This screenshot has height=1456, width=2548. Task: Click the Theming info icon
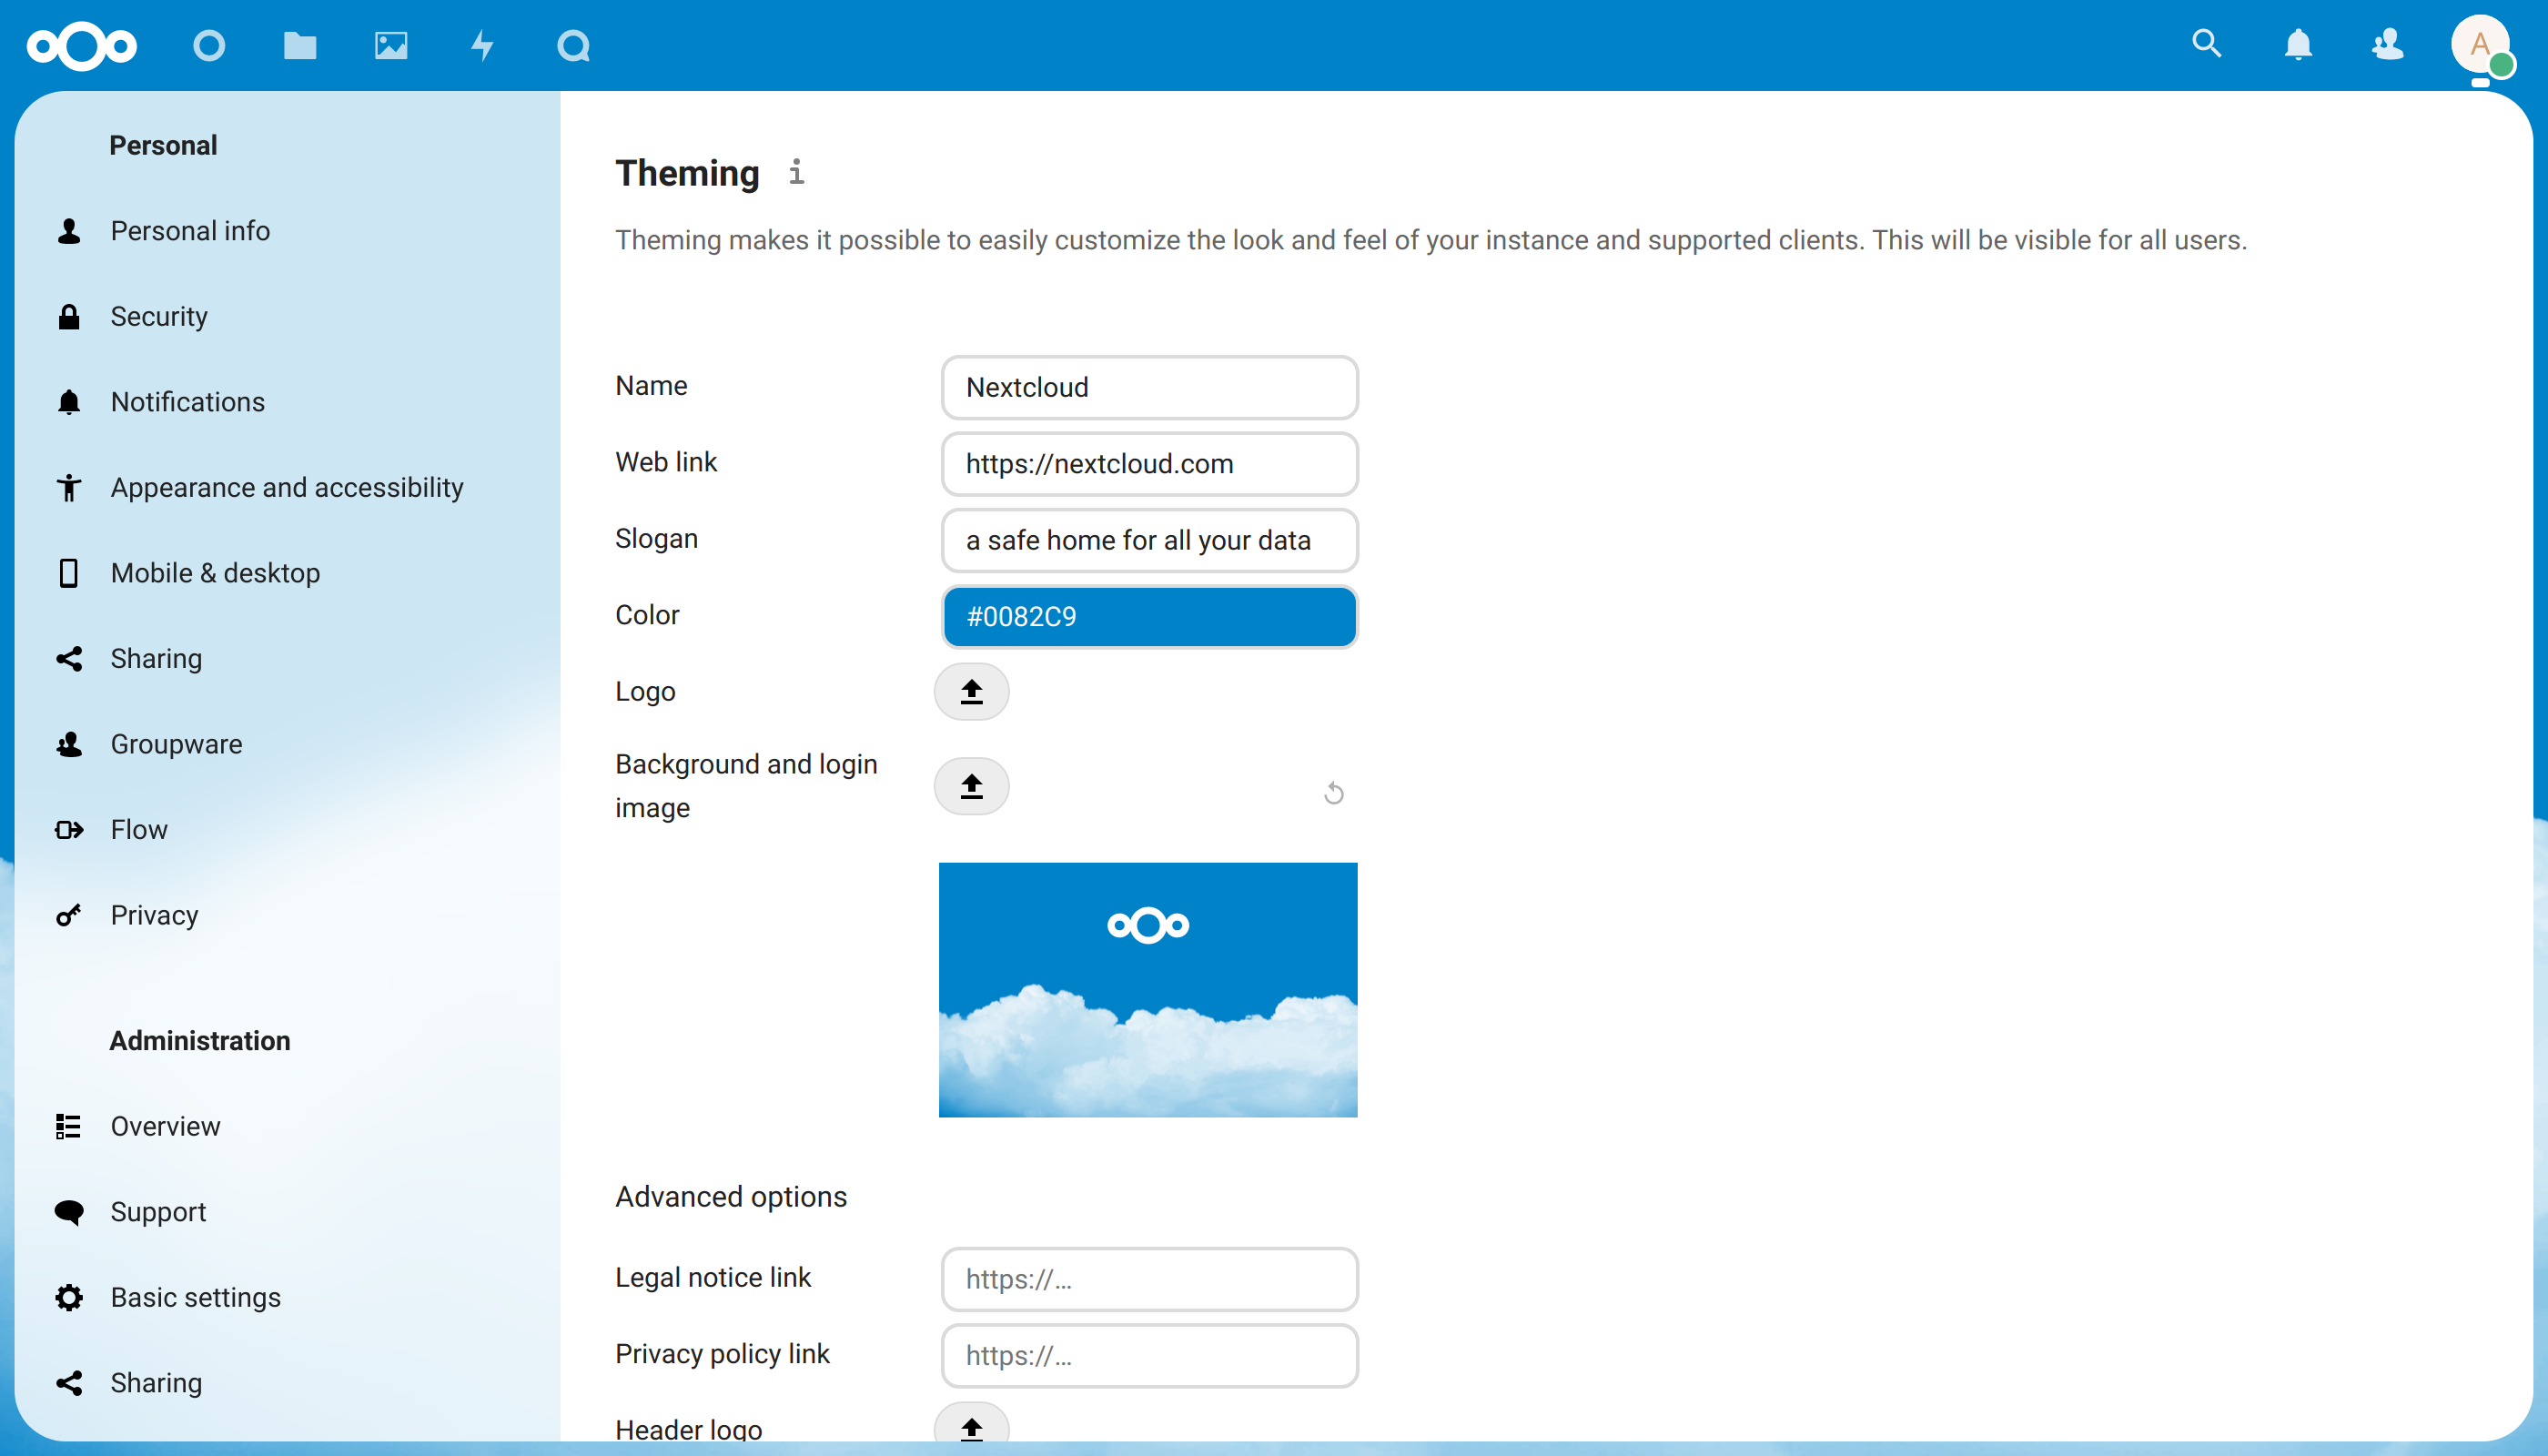tap(796, 172)
